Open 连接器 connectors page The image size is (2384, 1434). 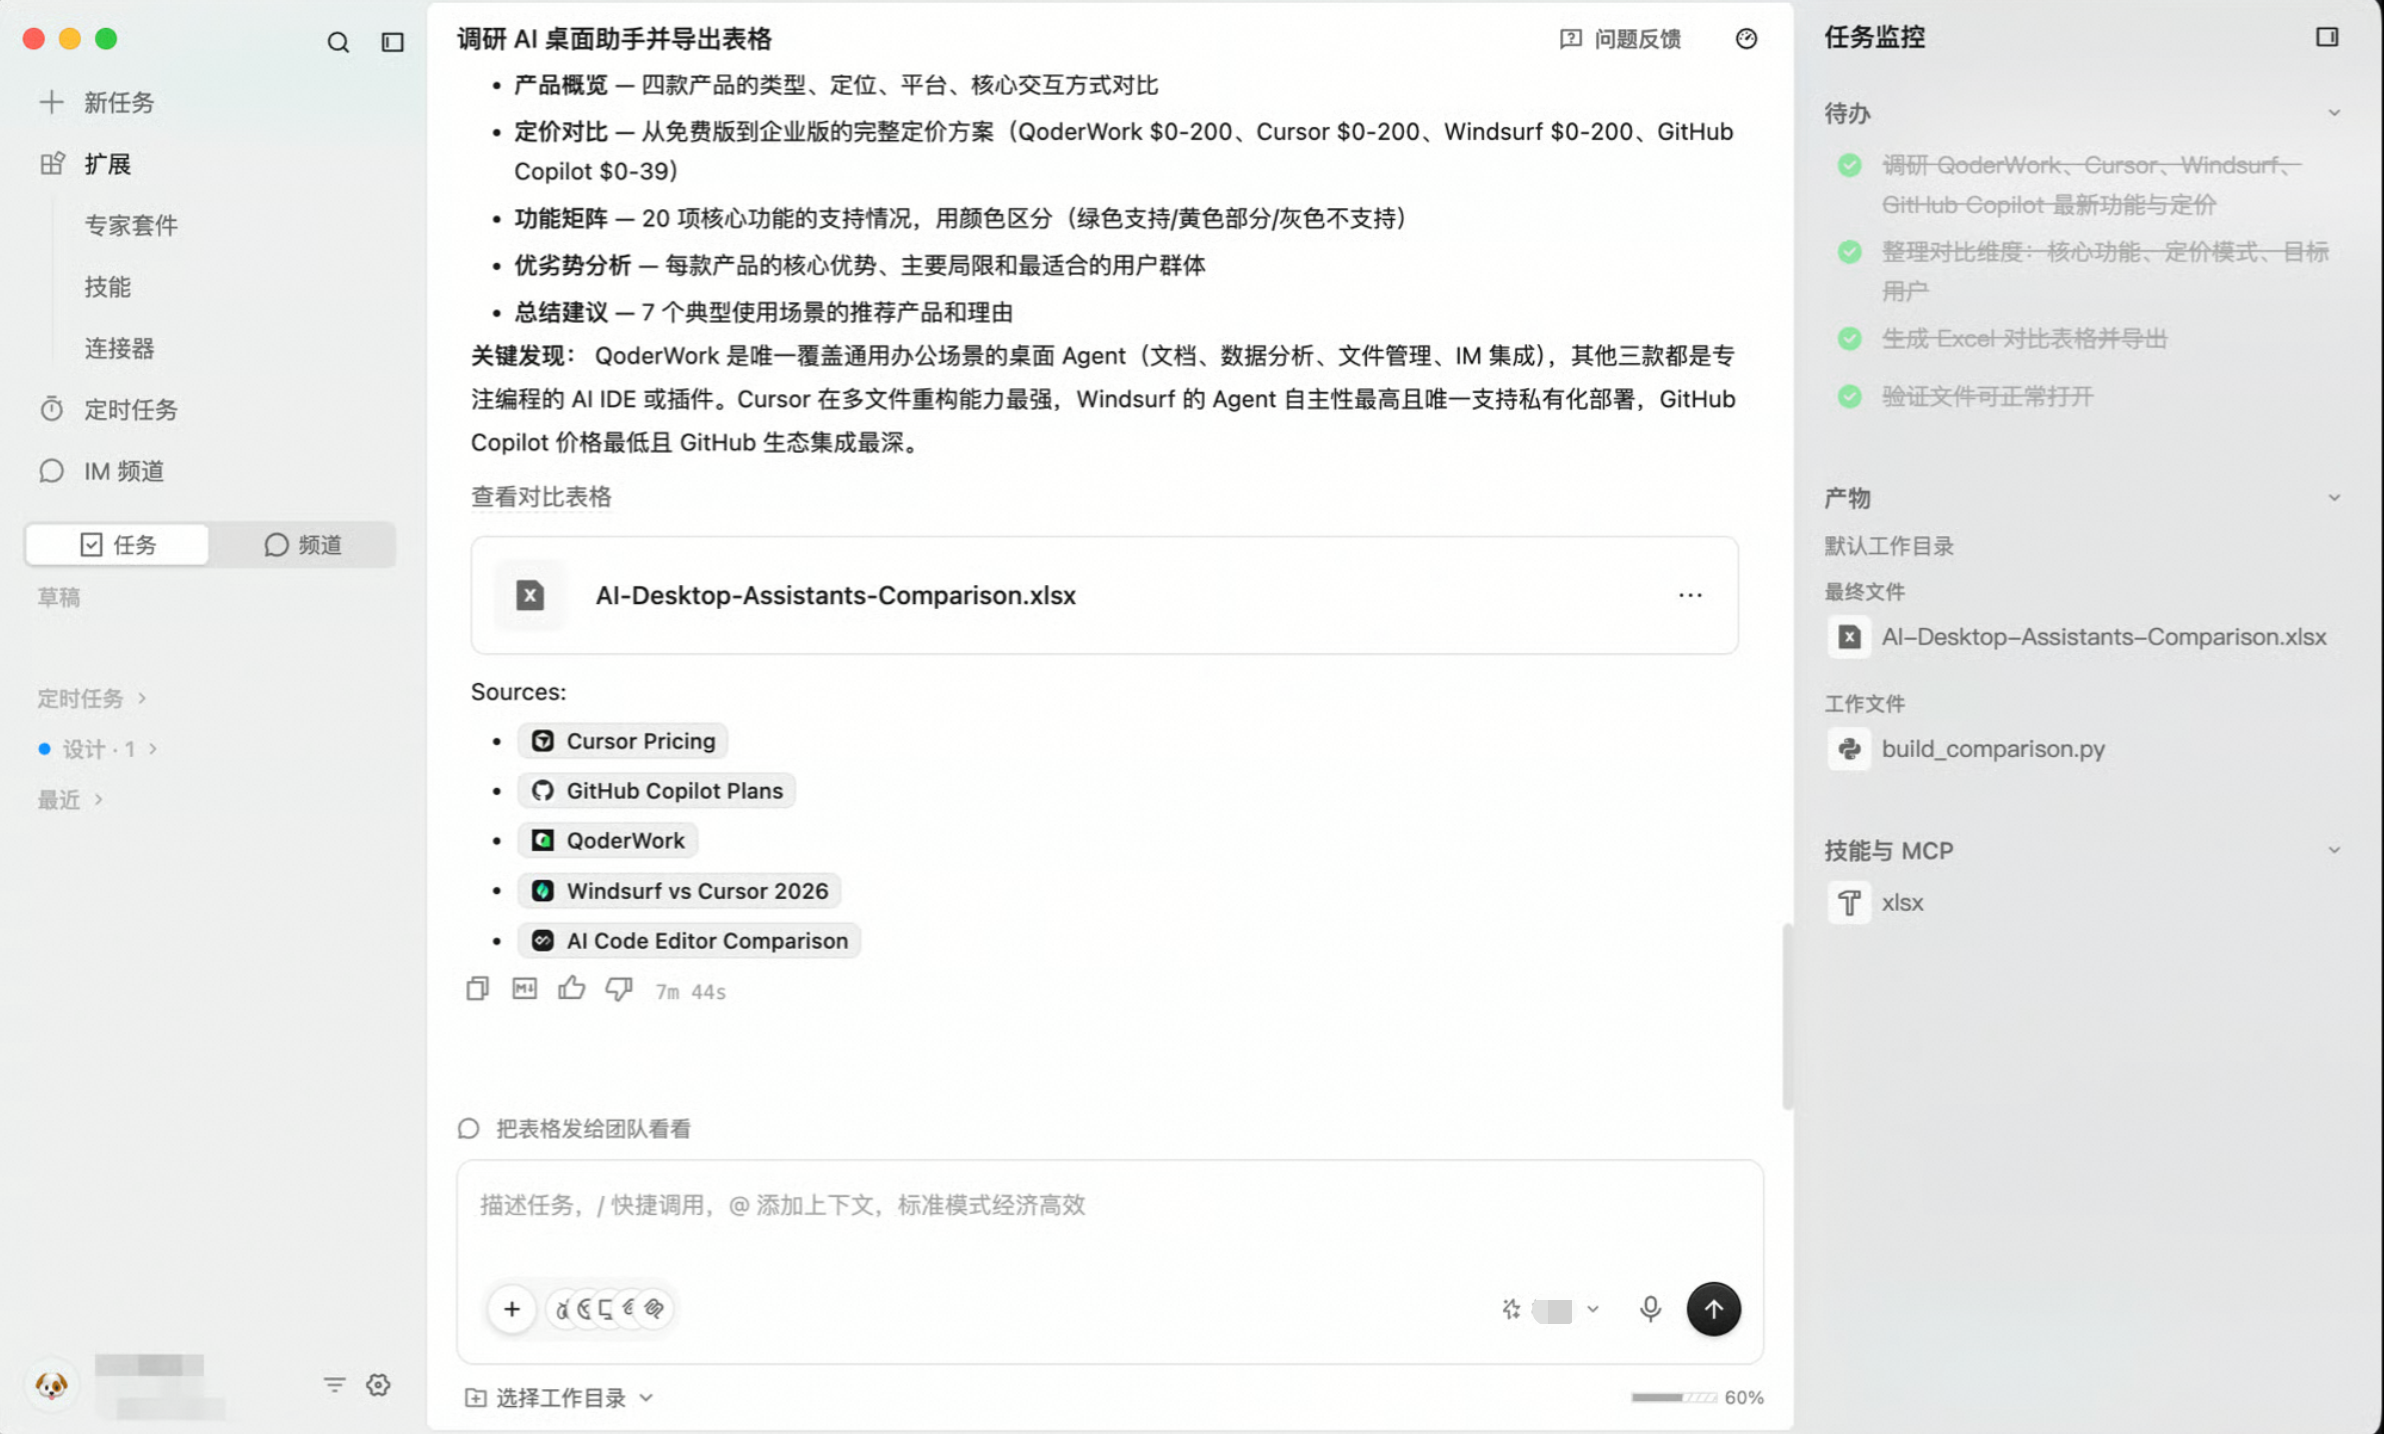[x=119, y=348]
